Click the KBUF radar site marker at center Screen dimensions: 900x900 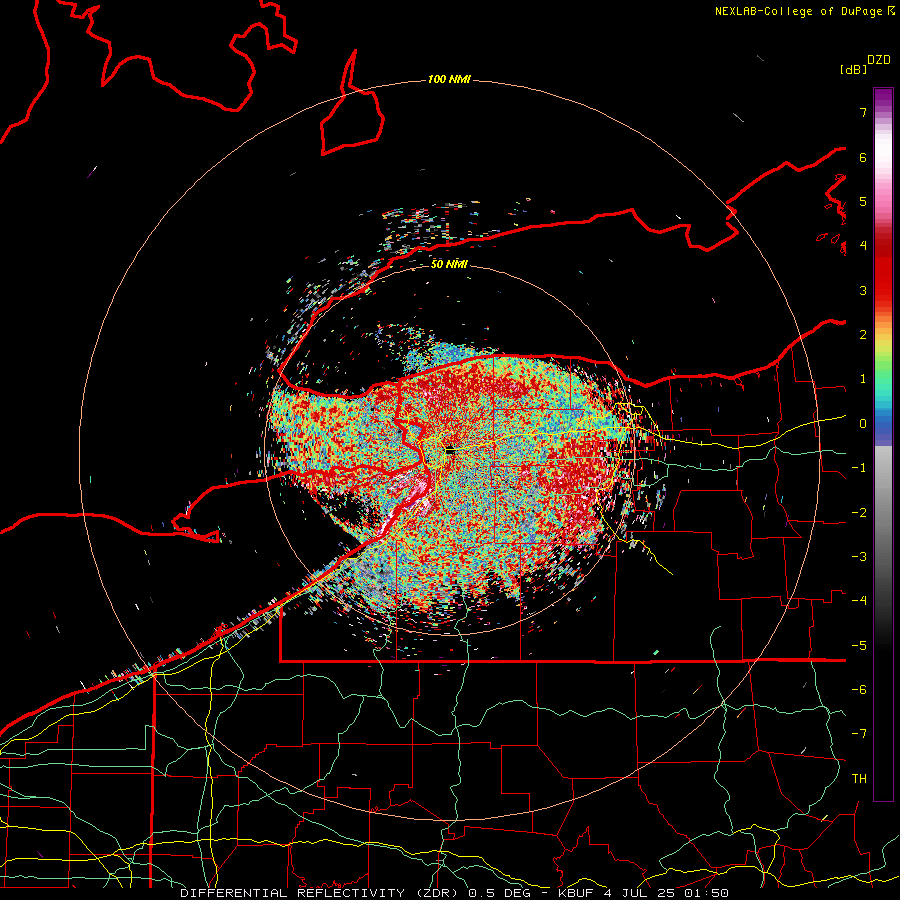(x=450, y=451)
